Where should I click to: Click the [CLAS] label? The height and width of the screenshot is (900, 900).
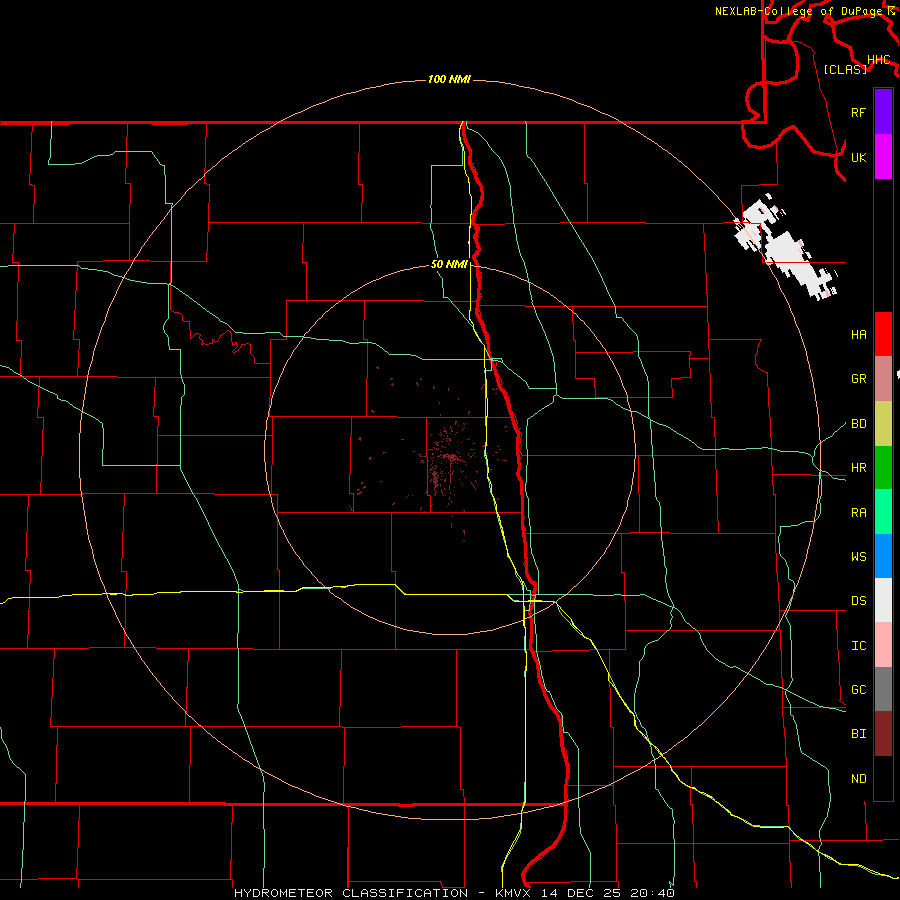click(x=845, y=69)
